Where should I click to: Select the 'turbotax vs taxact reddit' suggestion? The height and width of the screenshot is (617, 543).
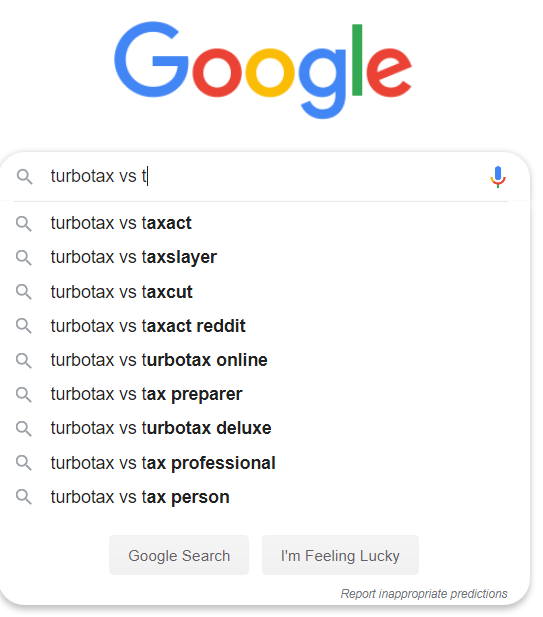click(x=264, y=326)
